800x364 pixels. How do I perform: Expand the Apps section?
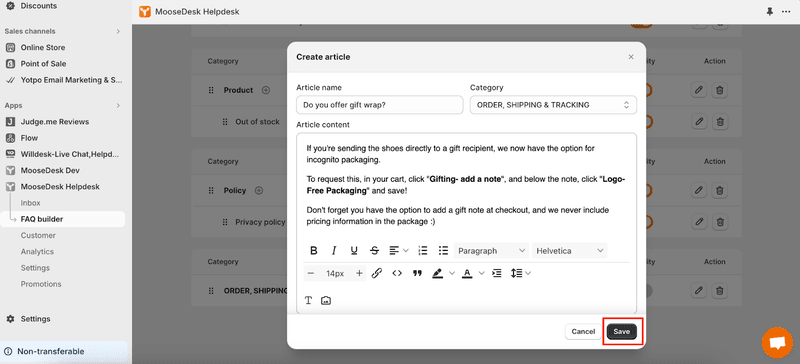pyautogui.click(x=118, y=106)
